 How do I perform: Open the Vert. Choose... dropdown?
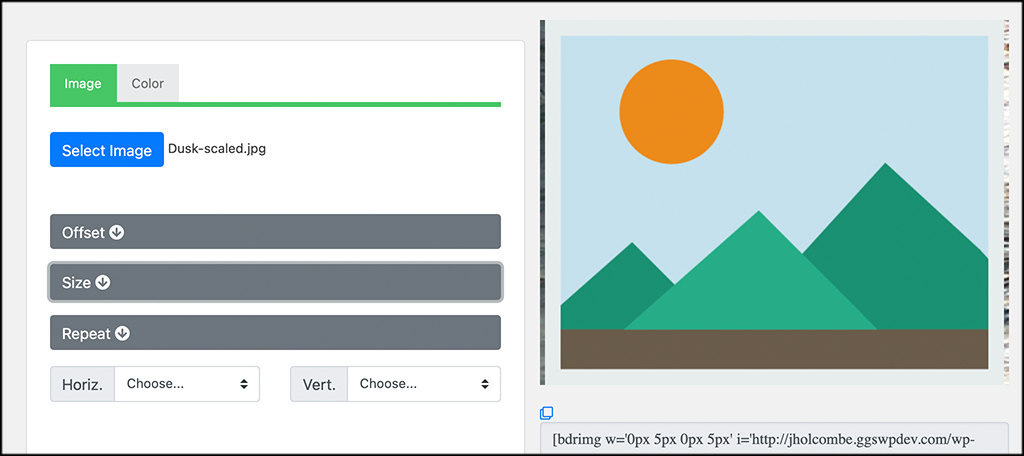[x=424, y=384]
